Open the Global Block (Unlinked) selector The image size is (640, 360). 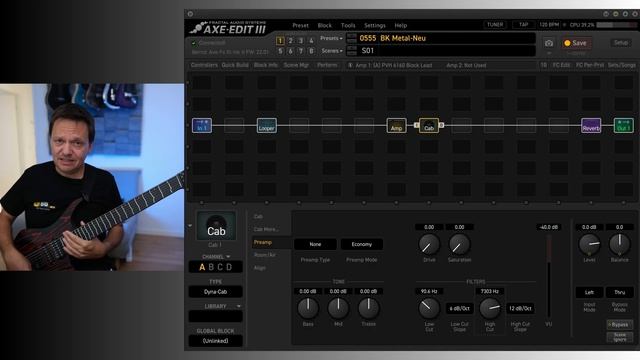tap(216, 341)
